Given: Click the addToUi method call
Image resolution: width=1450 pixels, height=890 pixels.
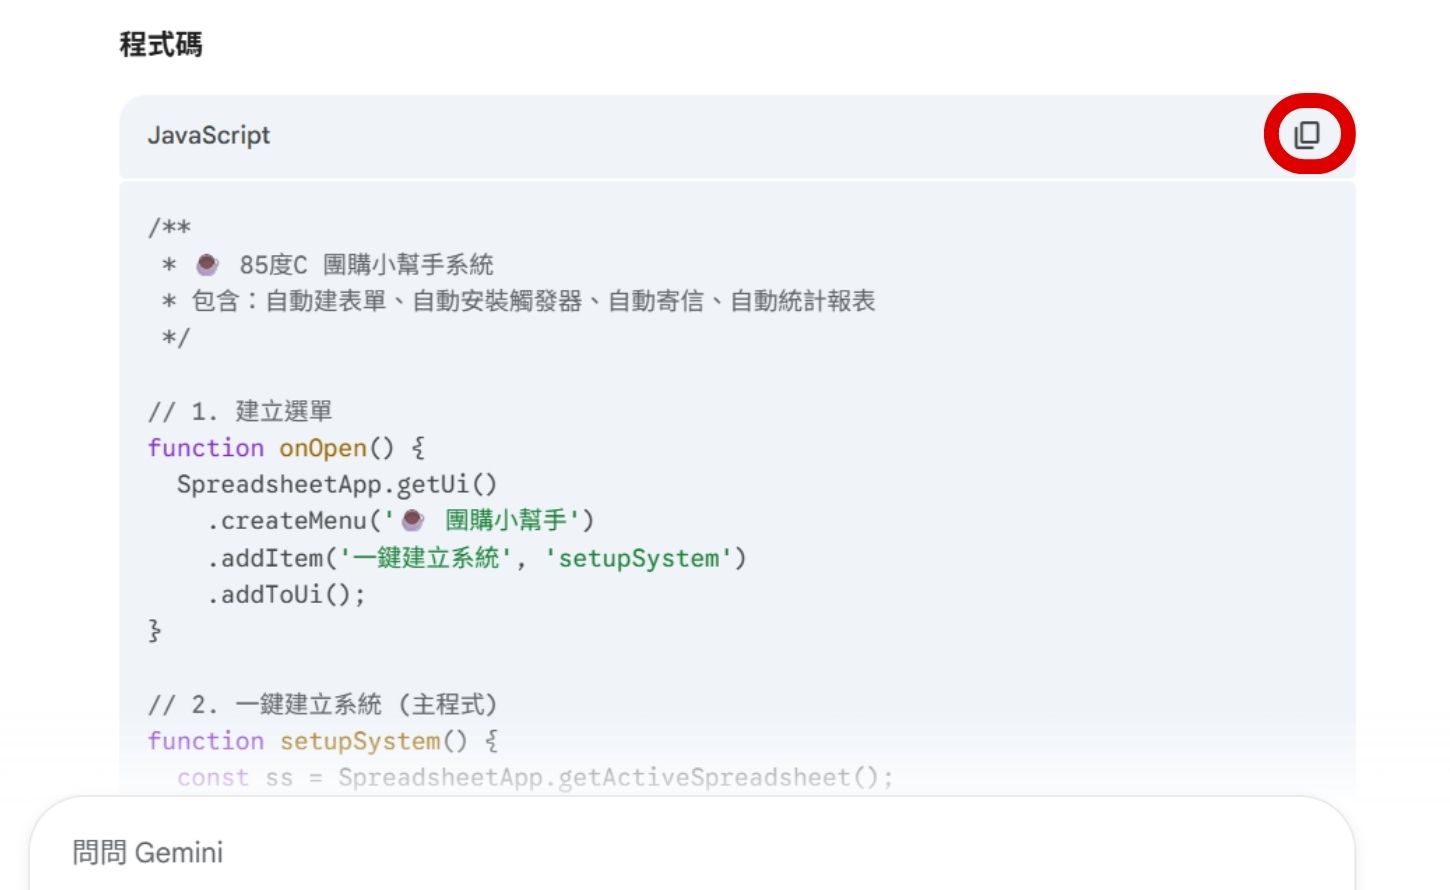Looking at the screenshot, I should coord(283,593).
